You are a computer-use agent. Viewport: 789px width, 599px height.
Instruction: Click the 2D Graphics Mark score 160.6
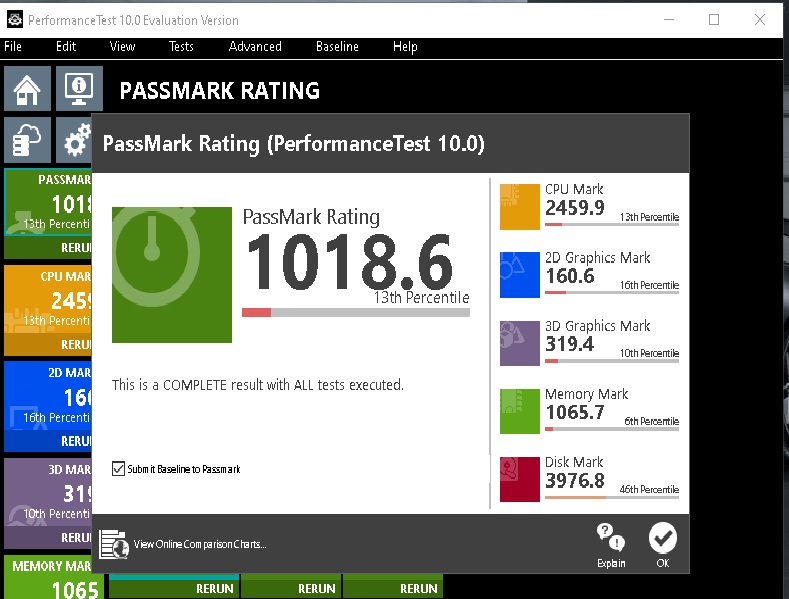pyautogui.click(x=570, y=276)
